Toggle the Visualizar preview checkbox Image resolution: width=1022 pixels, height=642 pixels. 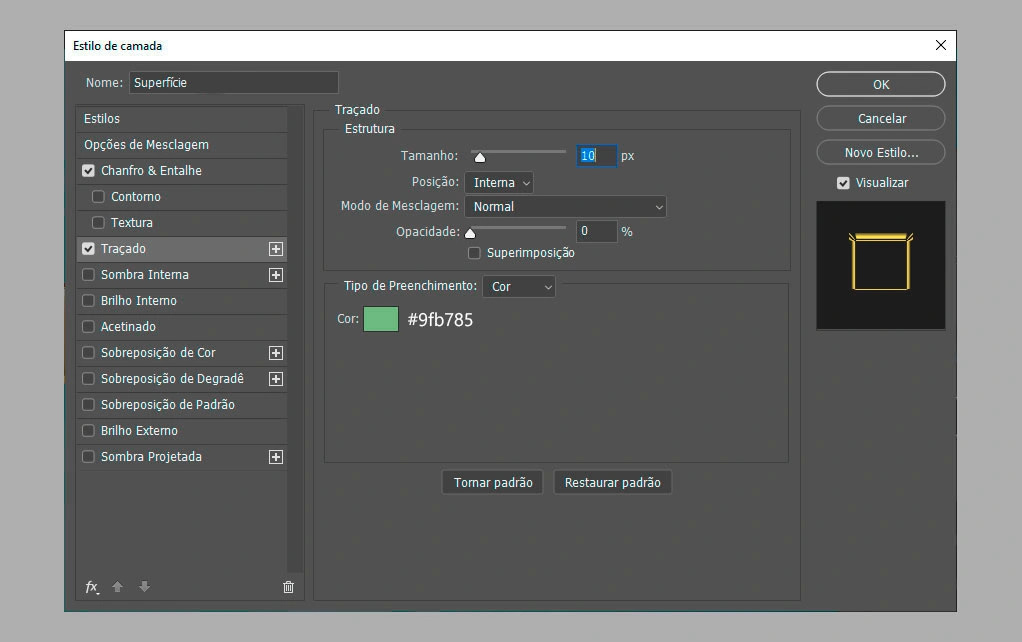[x=843, y=183]
